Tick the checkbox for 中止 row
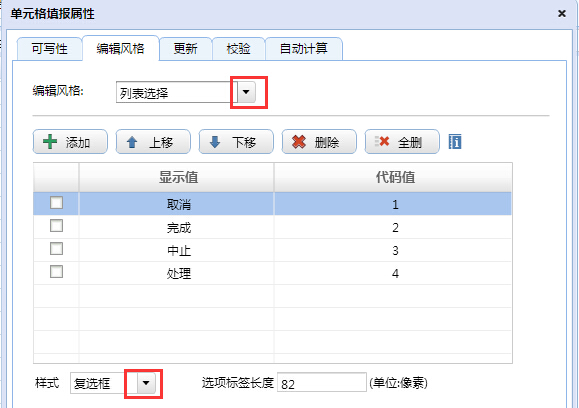This screenshot has height=408, width=579. 56,249
